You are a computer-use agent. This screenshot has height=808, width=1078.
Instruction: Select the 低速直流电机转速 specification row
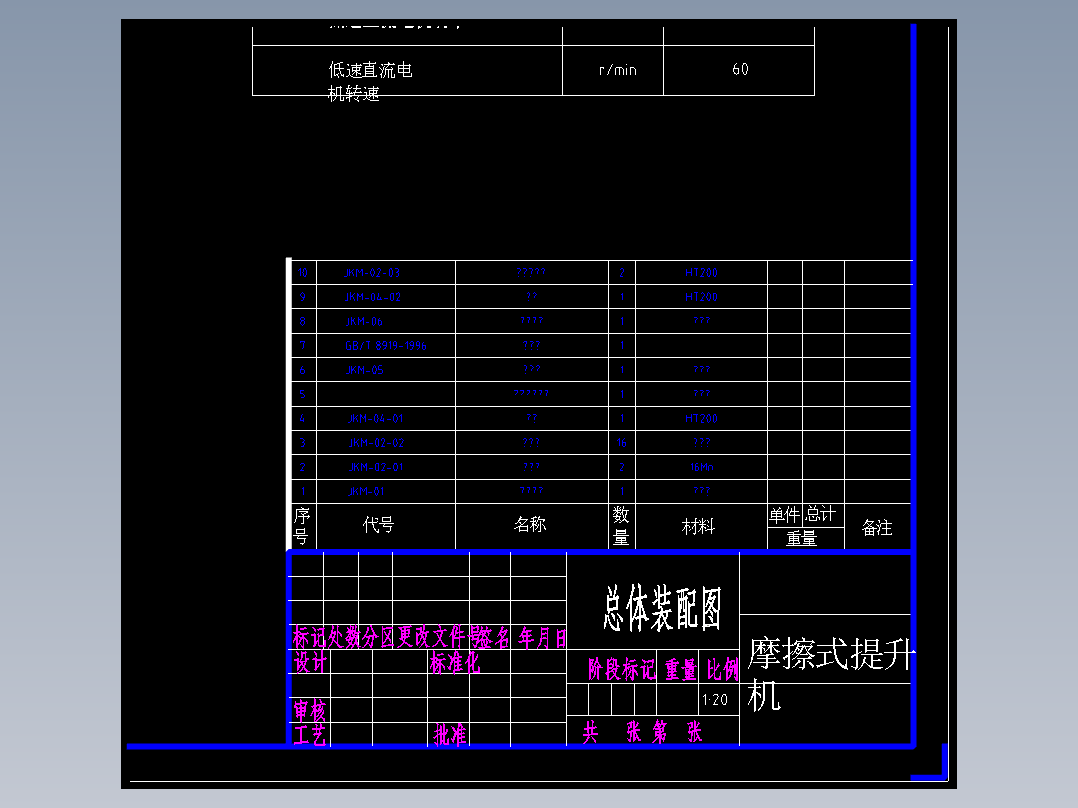coord(371,80)
